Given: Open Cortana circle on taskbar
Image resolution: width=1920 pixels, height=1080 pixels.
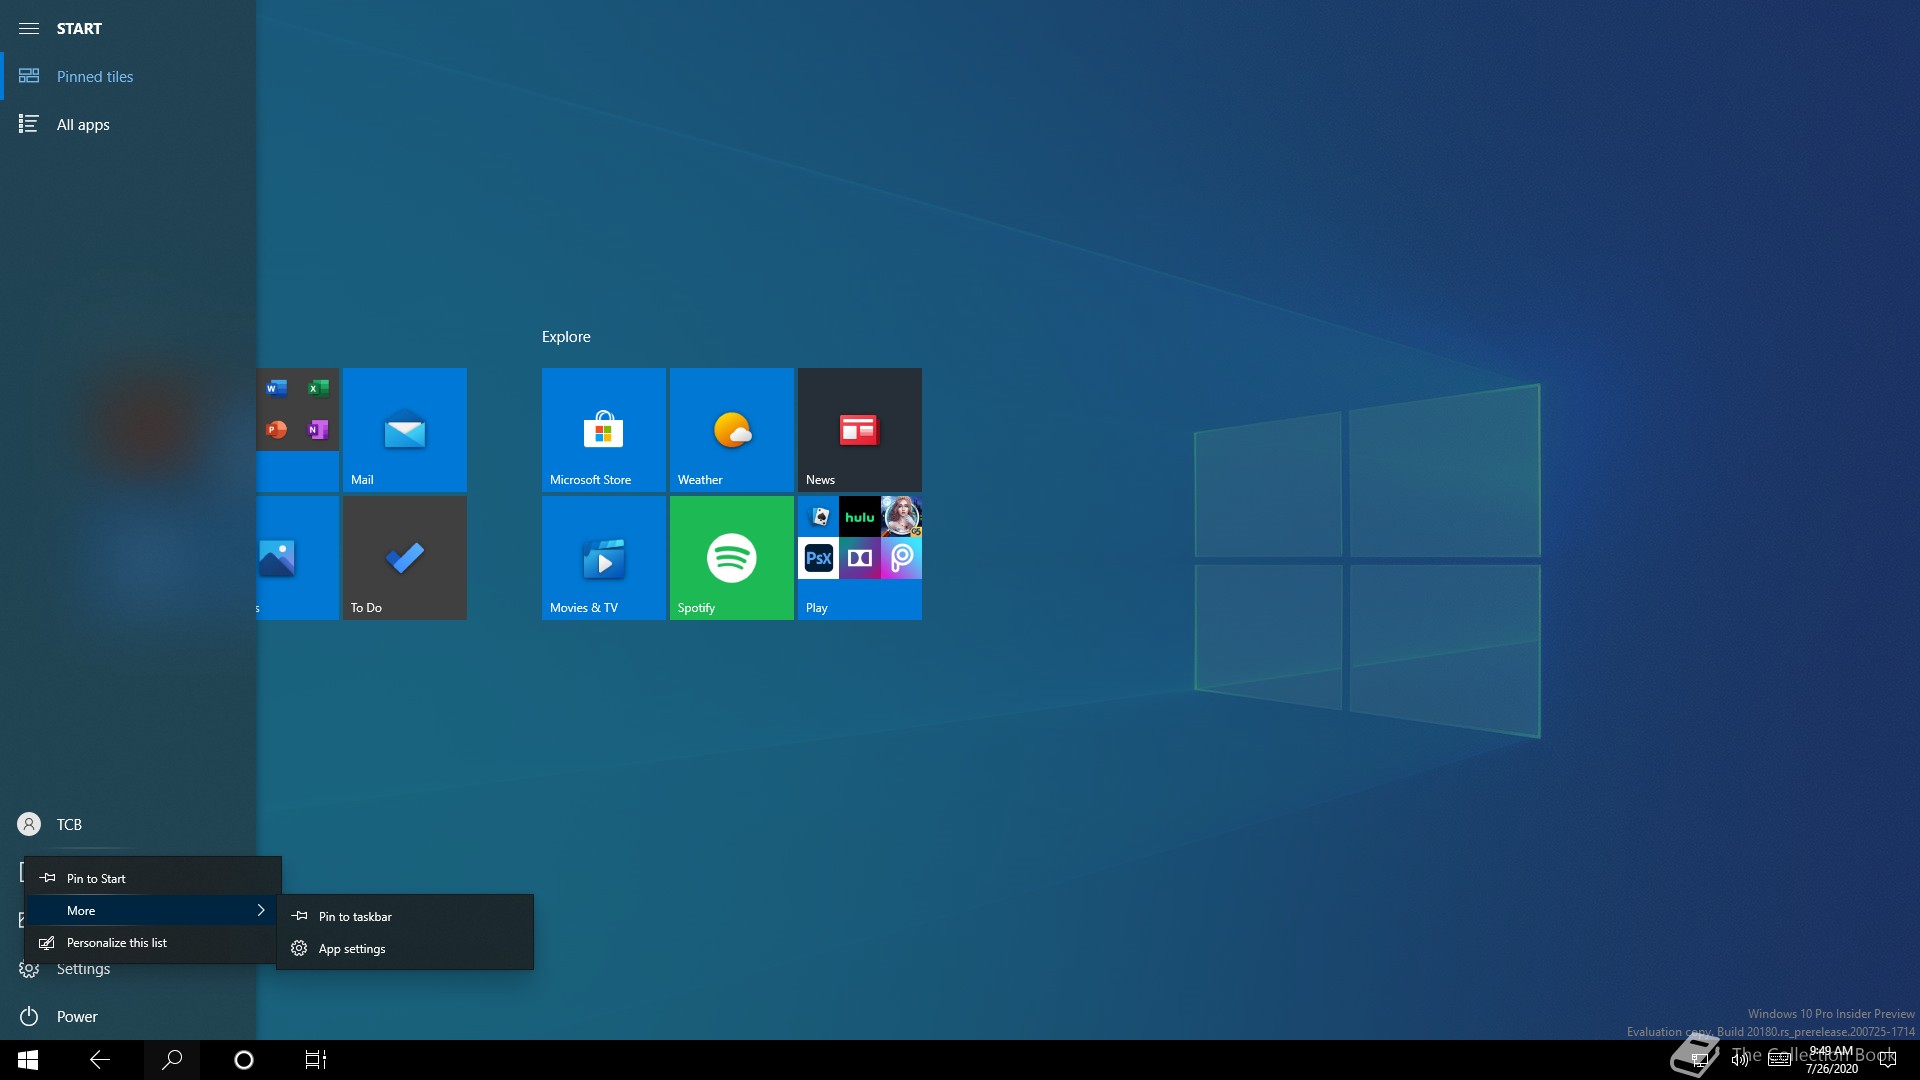Looking at the screenshot, I should [x=244, y=1060].
